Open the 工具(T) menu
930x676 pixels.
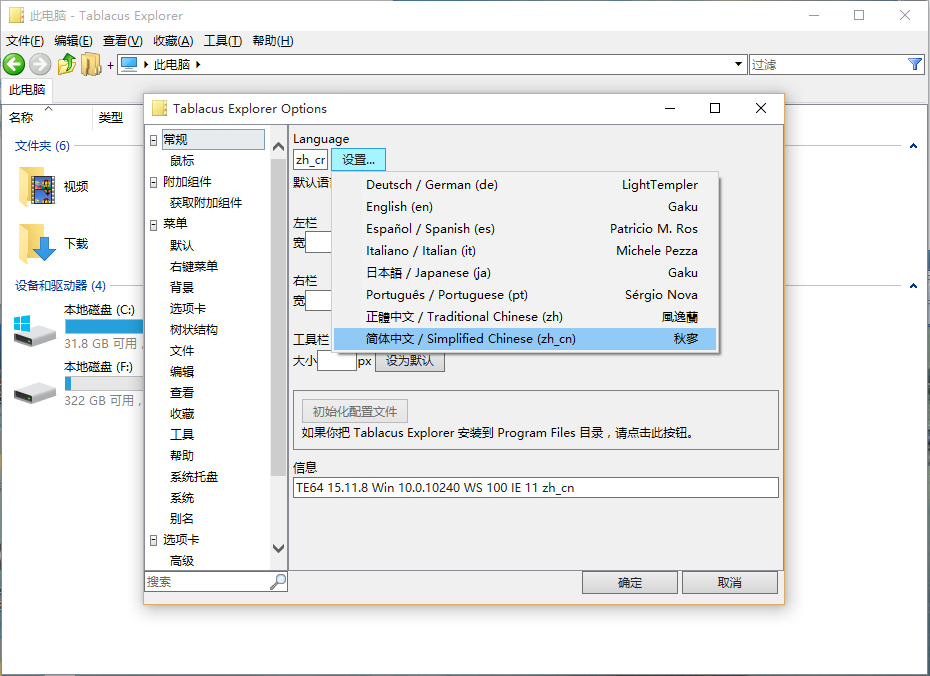click(222, 41)
